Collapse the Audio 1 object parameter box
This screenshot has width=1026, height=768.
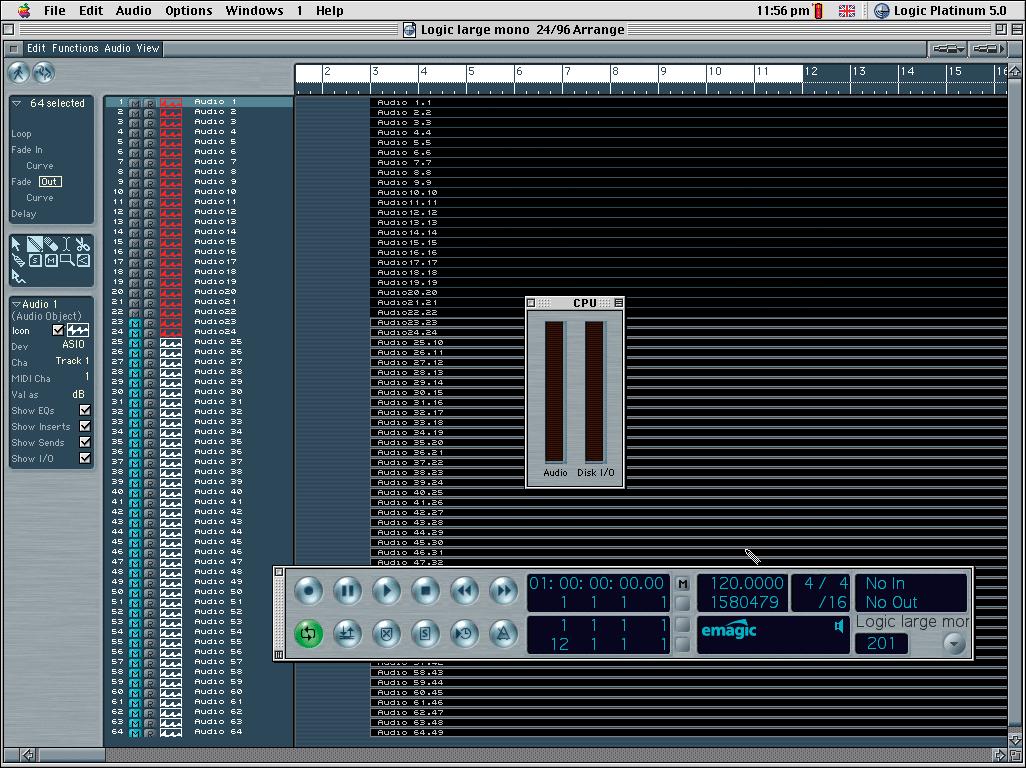(x=16, y=304)
